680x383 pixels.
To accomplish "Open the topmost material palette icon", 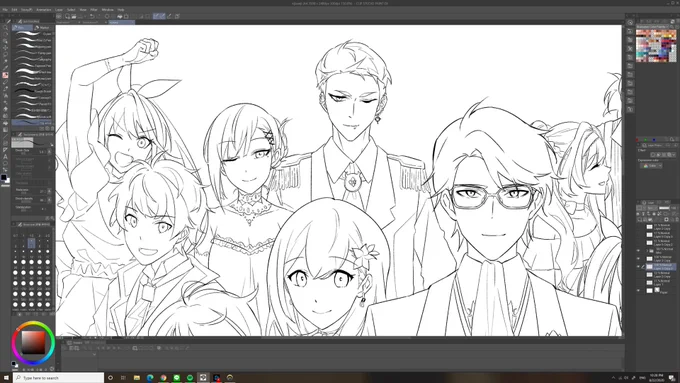I will (630, 22).
